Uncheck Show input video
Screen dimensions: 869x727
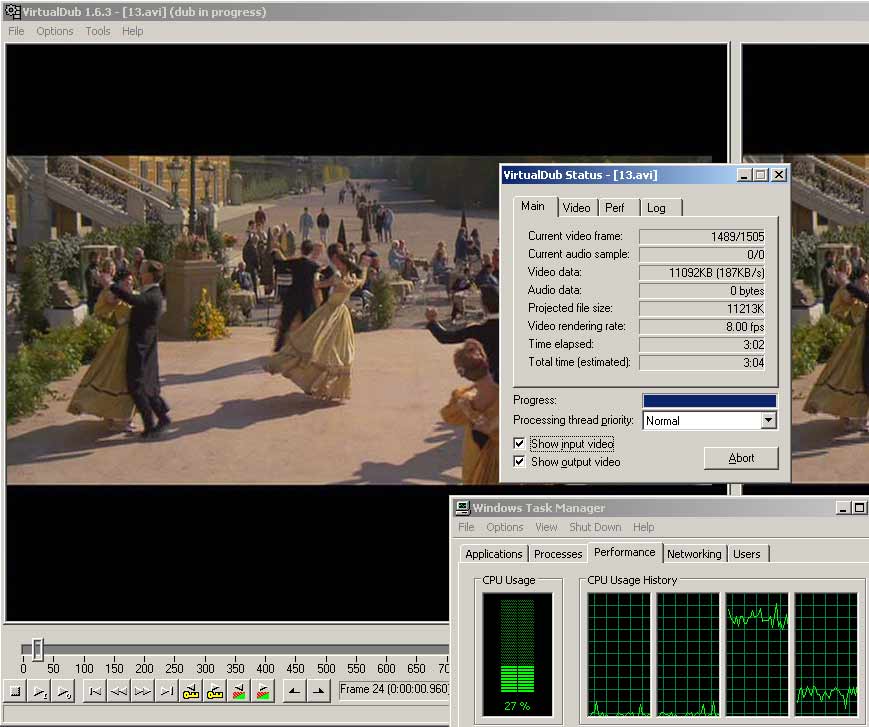[519, 443]
